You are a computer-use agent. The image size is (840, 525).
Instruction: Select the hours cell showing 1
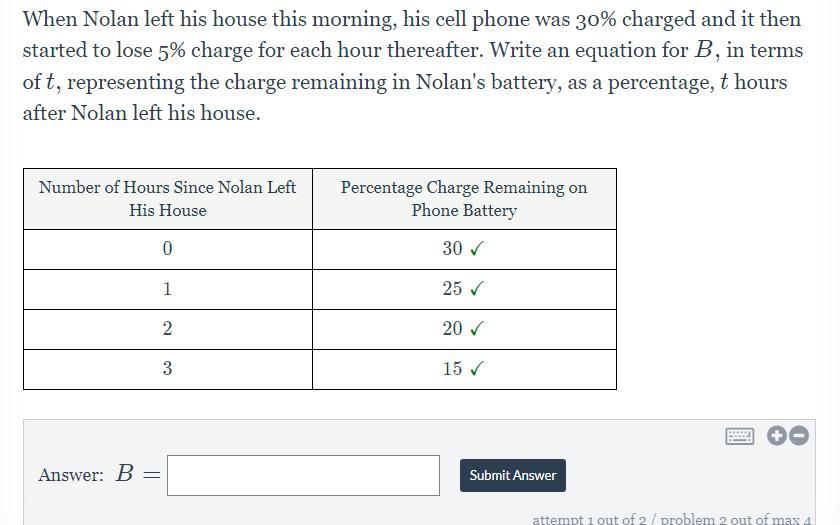pyautogui.click(x=168, y=289)
